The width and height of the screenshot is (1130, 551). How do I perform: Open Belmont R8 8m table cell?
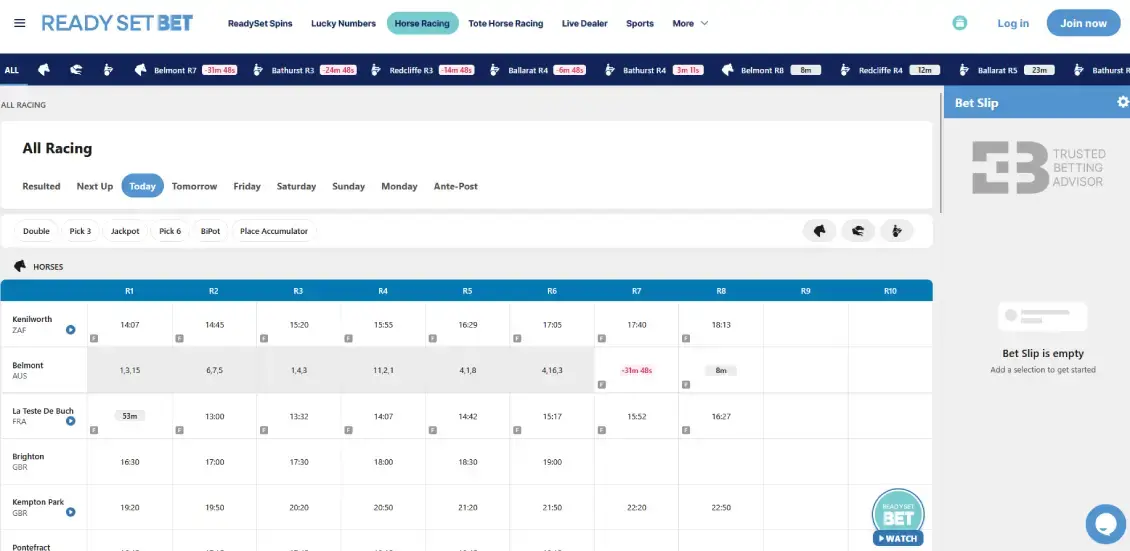click(721, 370)
